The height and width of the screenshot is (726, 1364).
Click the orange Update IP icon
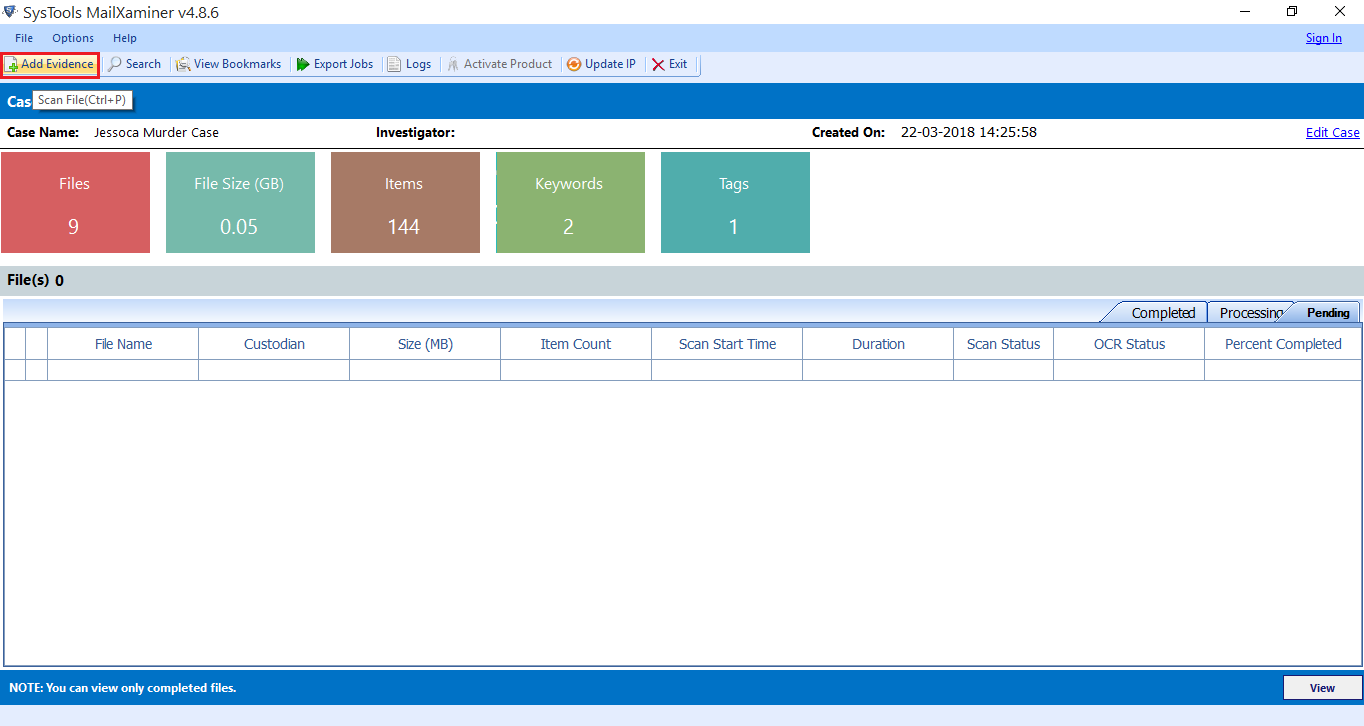pos(574,64)
